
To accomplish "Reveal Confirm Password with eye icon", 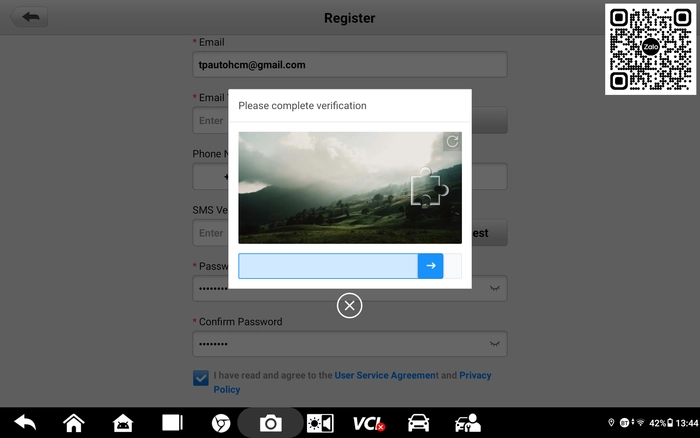I will click(495, 344).
